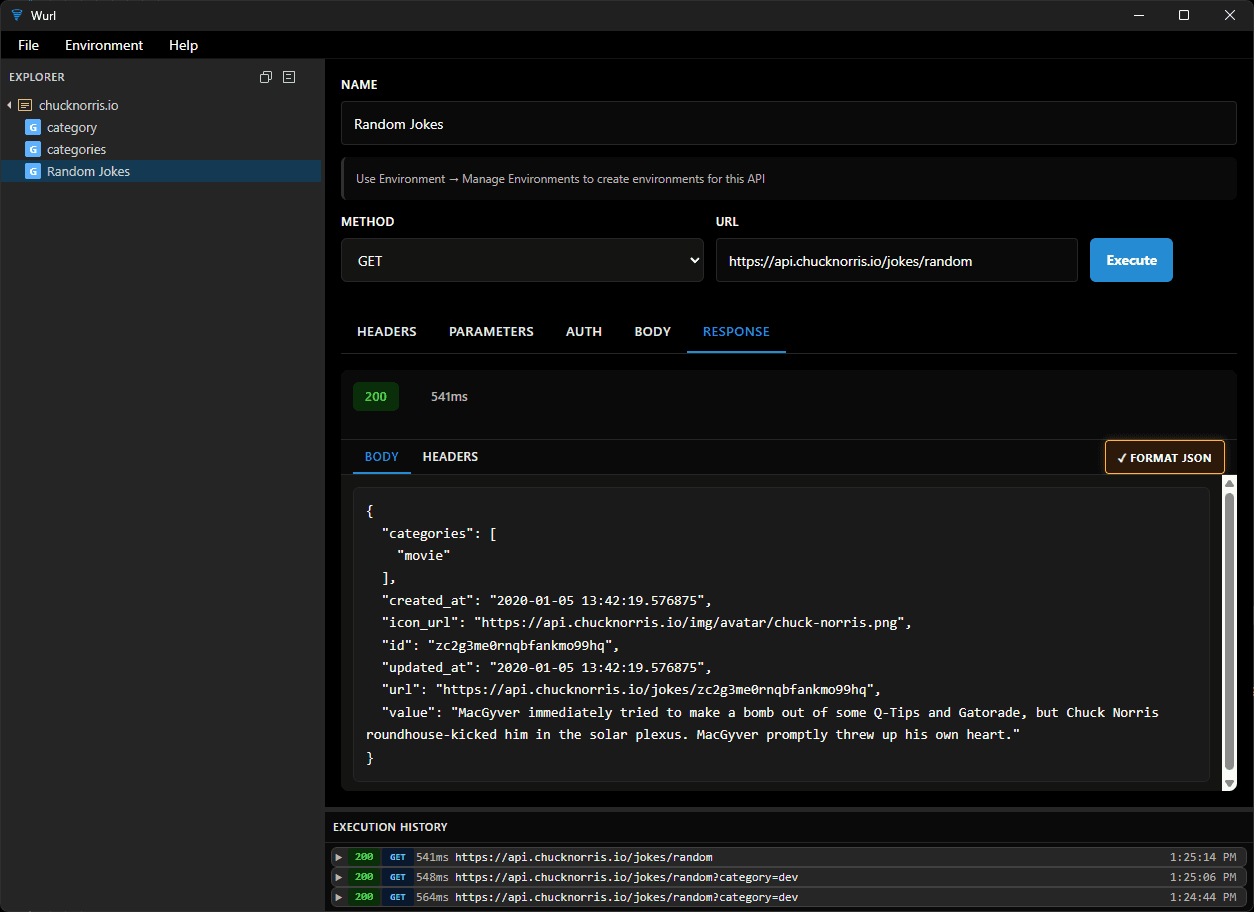Expand the first execution history entry
Screen dimensions: 1254x912
(341, 857)
